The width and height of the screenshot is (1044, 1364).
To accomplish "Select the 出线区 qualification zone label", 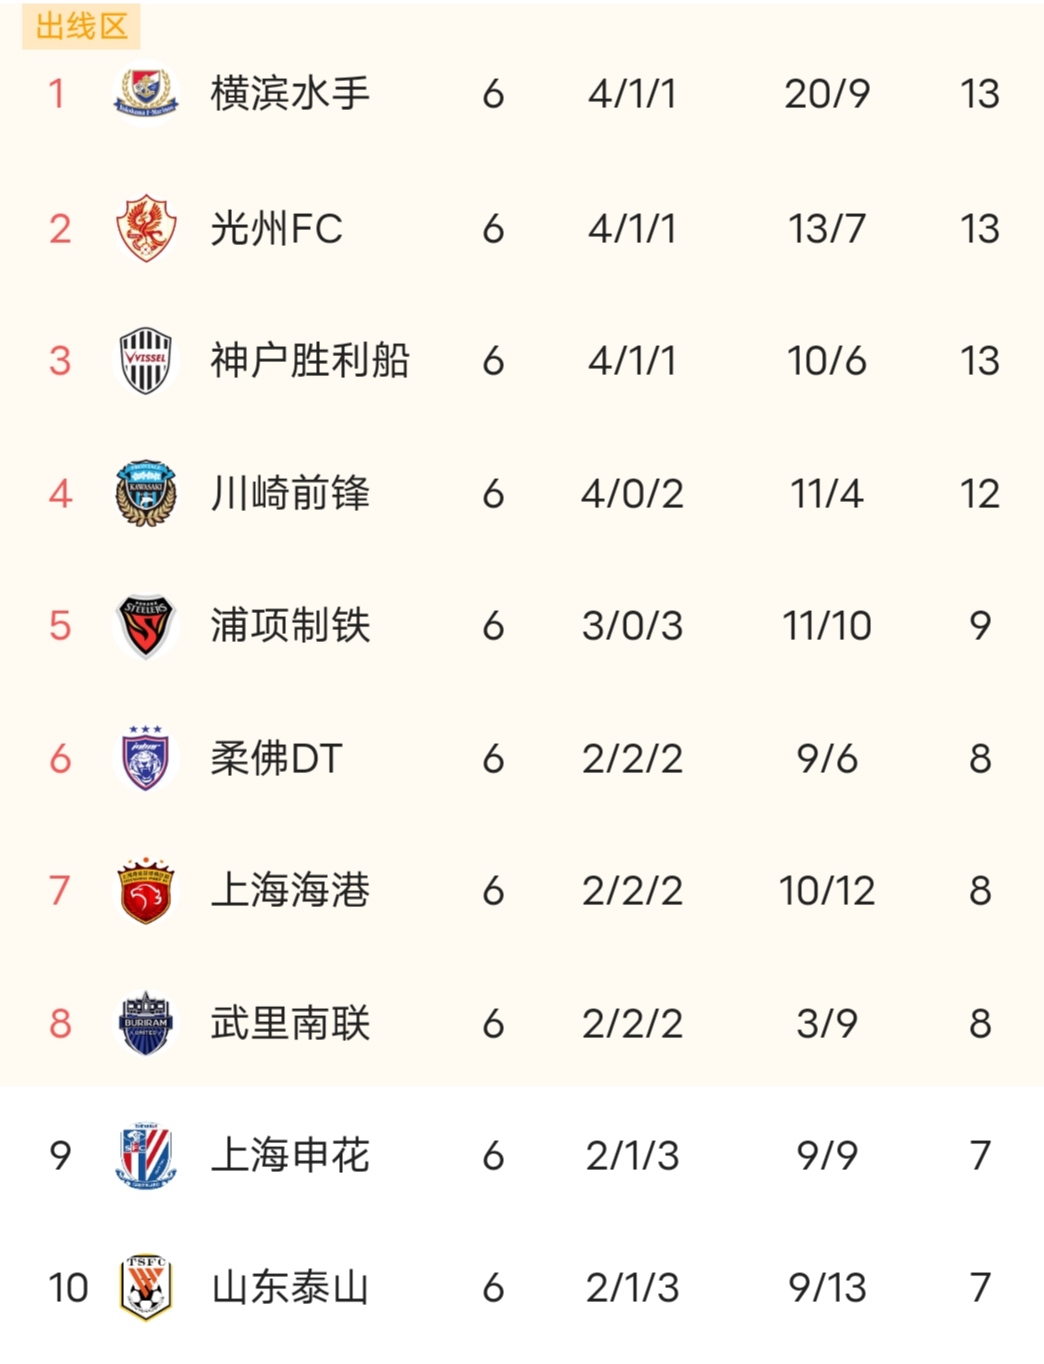I will 81,26.
